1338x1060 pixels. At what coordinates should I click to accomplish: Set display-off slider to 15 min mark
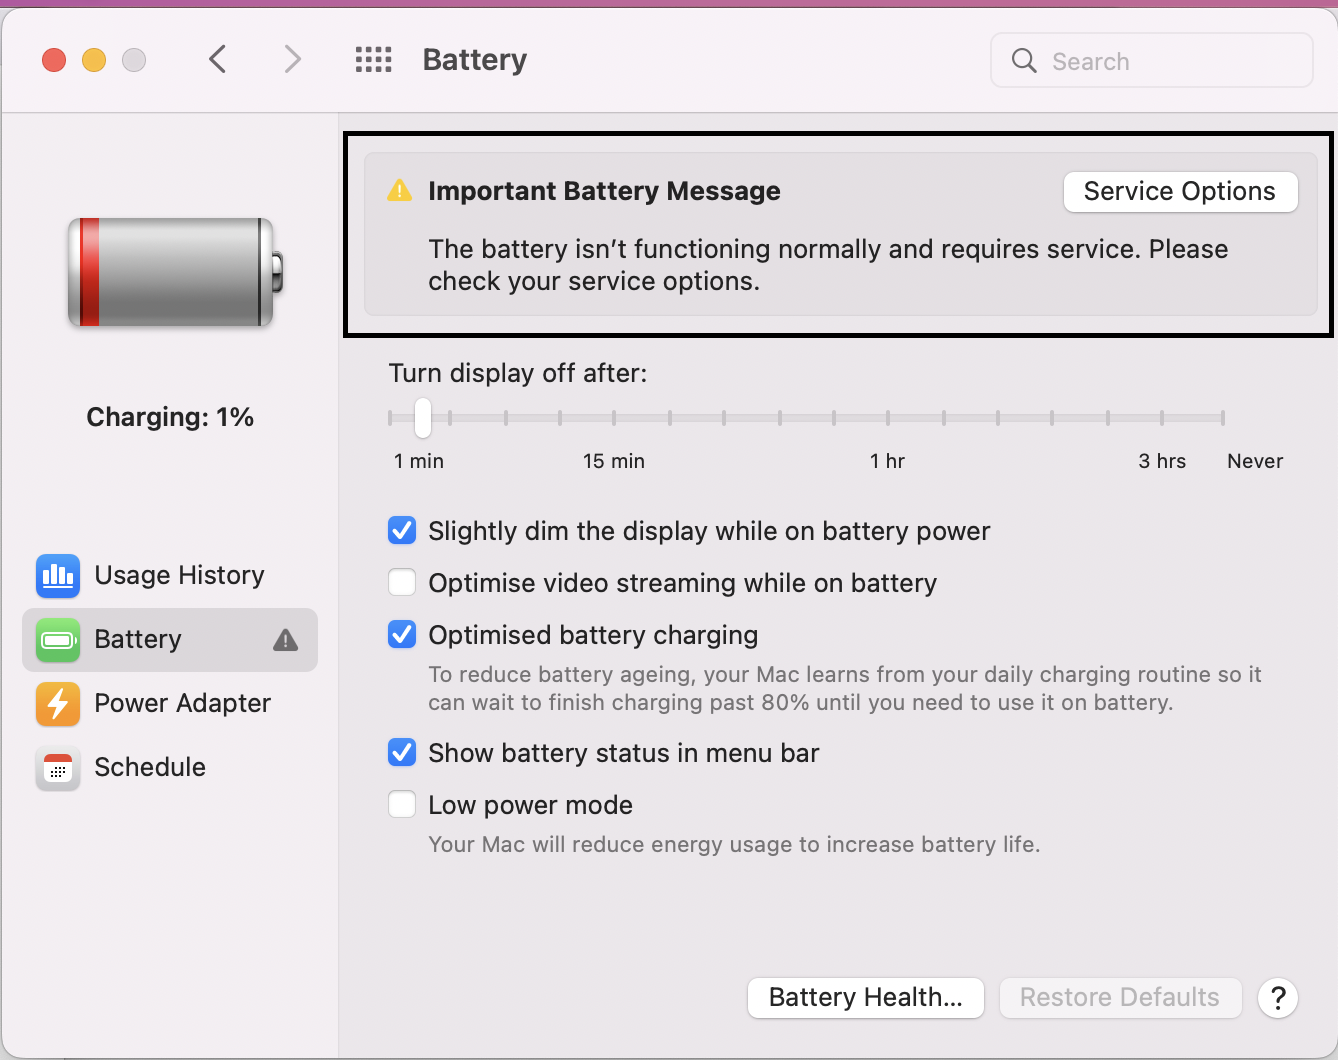pyautogui.click(x=614, y=417)
